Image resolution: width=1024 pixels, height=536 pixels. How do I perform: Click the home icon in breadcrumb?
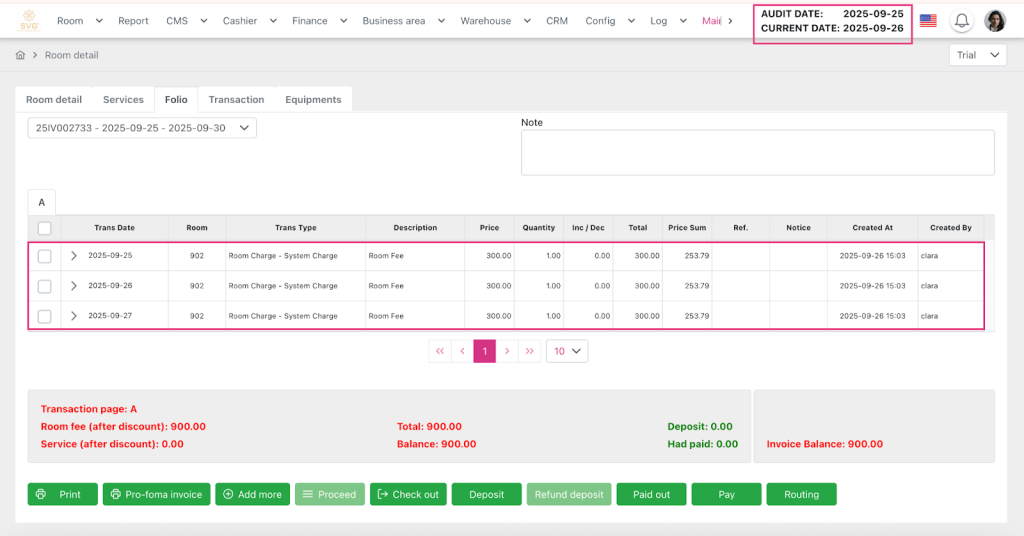[20, 55]
